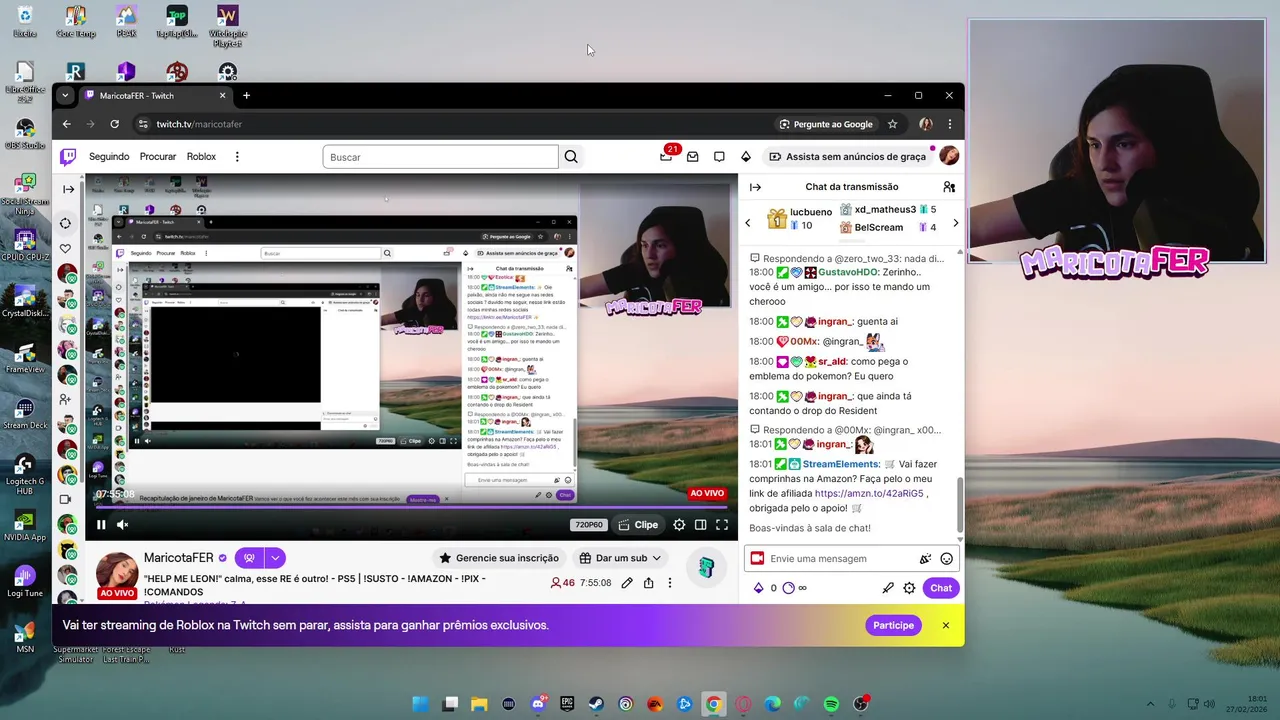The width and height of the screenshot is (1280, 720).
Task: Open MaricotaFER channel avatar
Action: (117, 574)
